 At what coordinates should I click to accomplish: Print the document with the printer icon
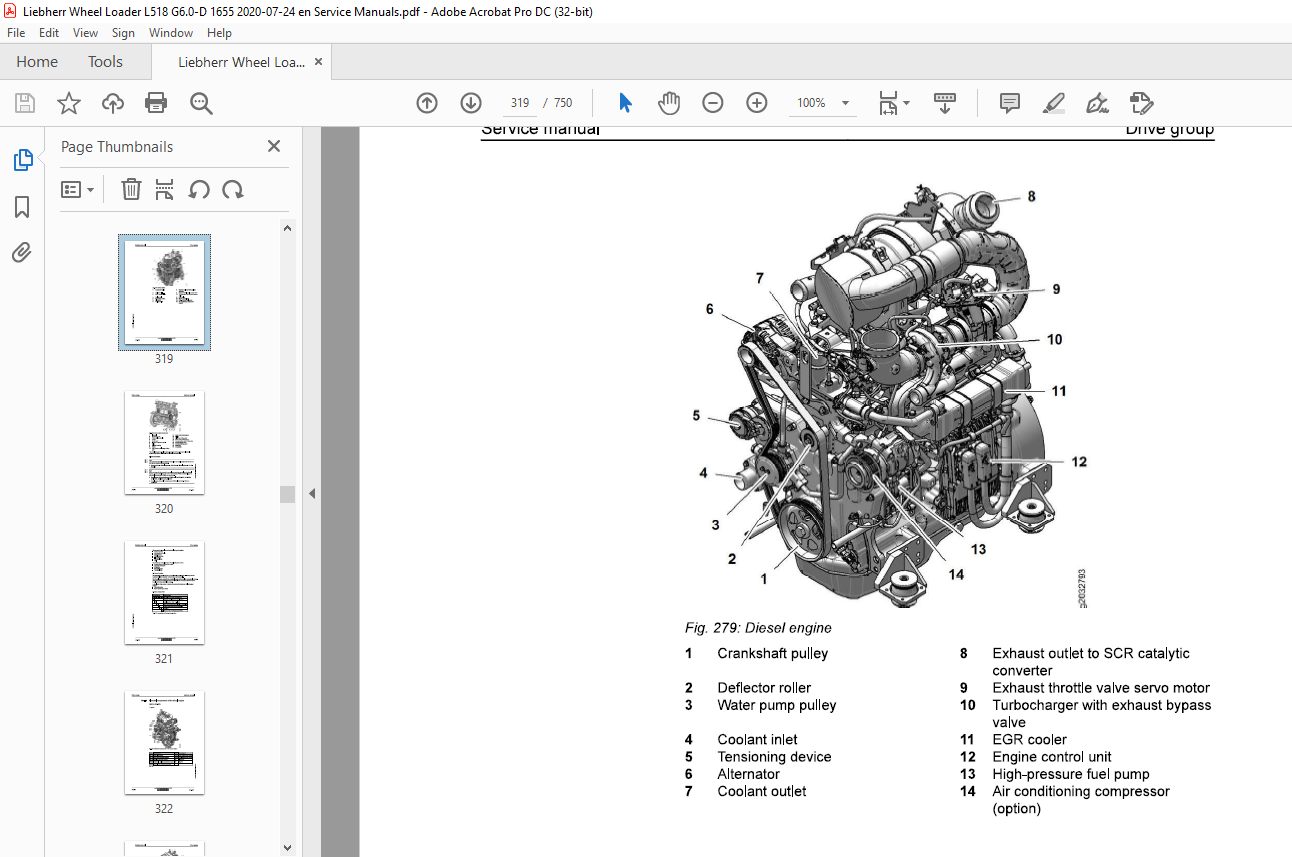156,103
